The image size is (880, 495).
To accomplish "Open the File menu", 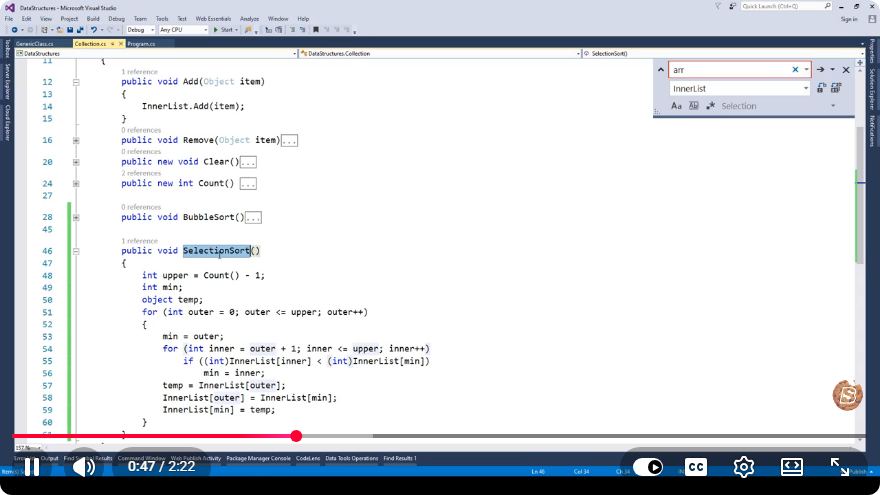I will (x=9, y=19).
